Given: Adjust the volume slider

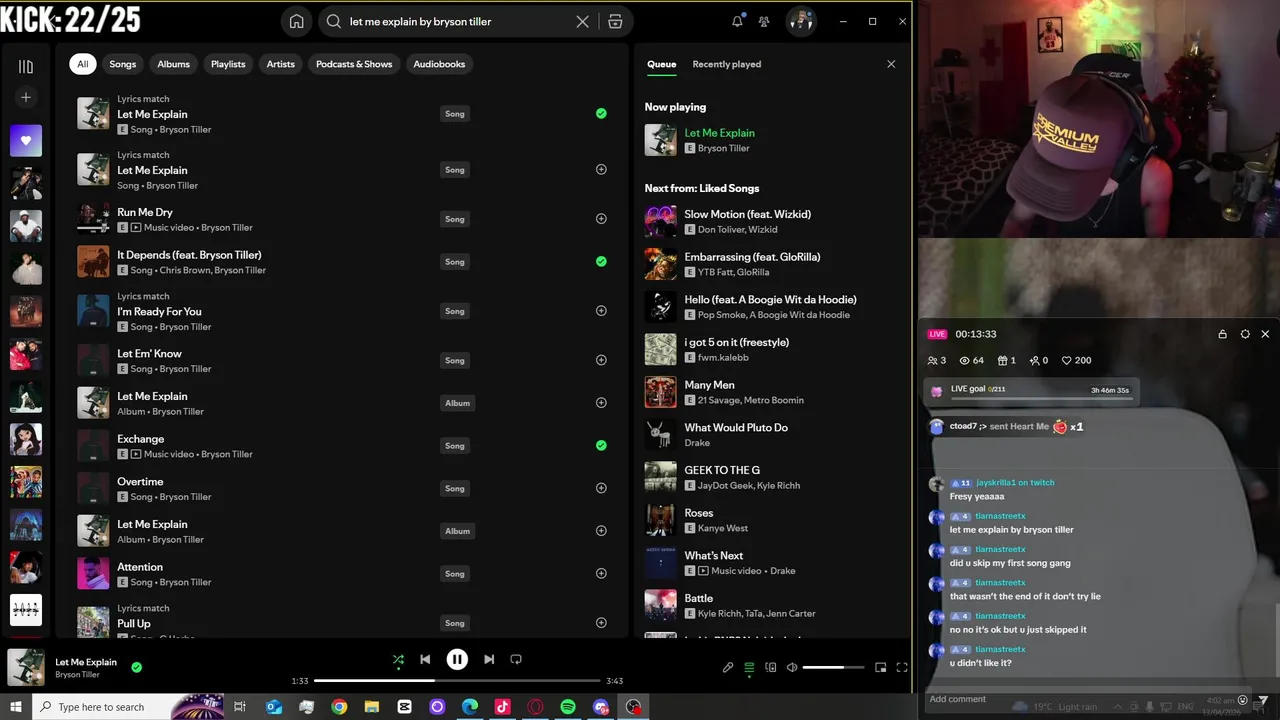Looking at the screenshot, I should click(833, 667).
